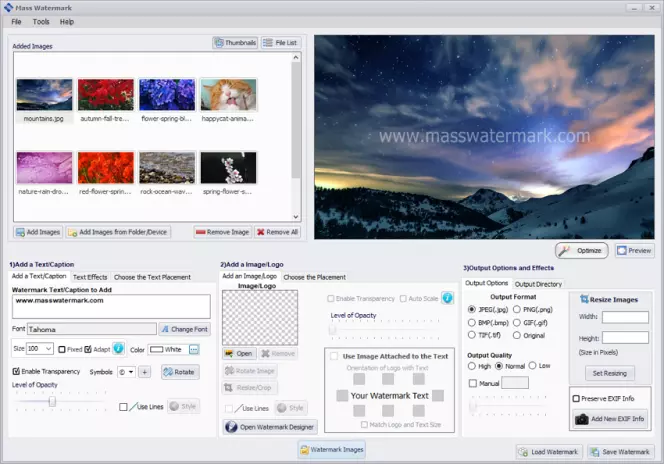Open the Watermark Designer
This screenshot has height=464, width=664.
click(x=270, y=427)
